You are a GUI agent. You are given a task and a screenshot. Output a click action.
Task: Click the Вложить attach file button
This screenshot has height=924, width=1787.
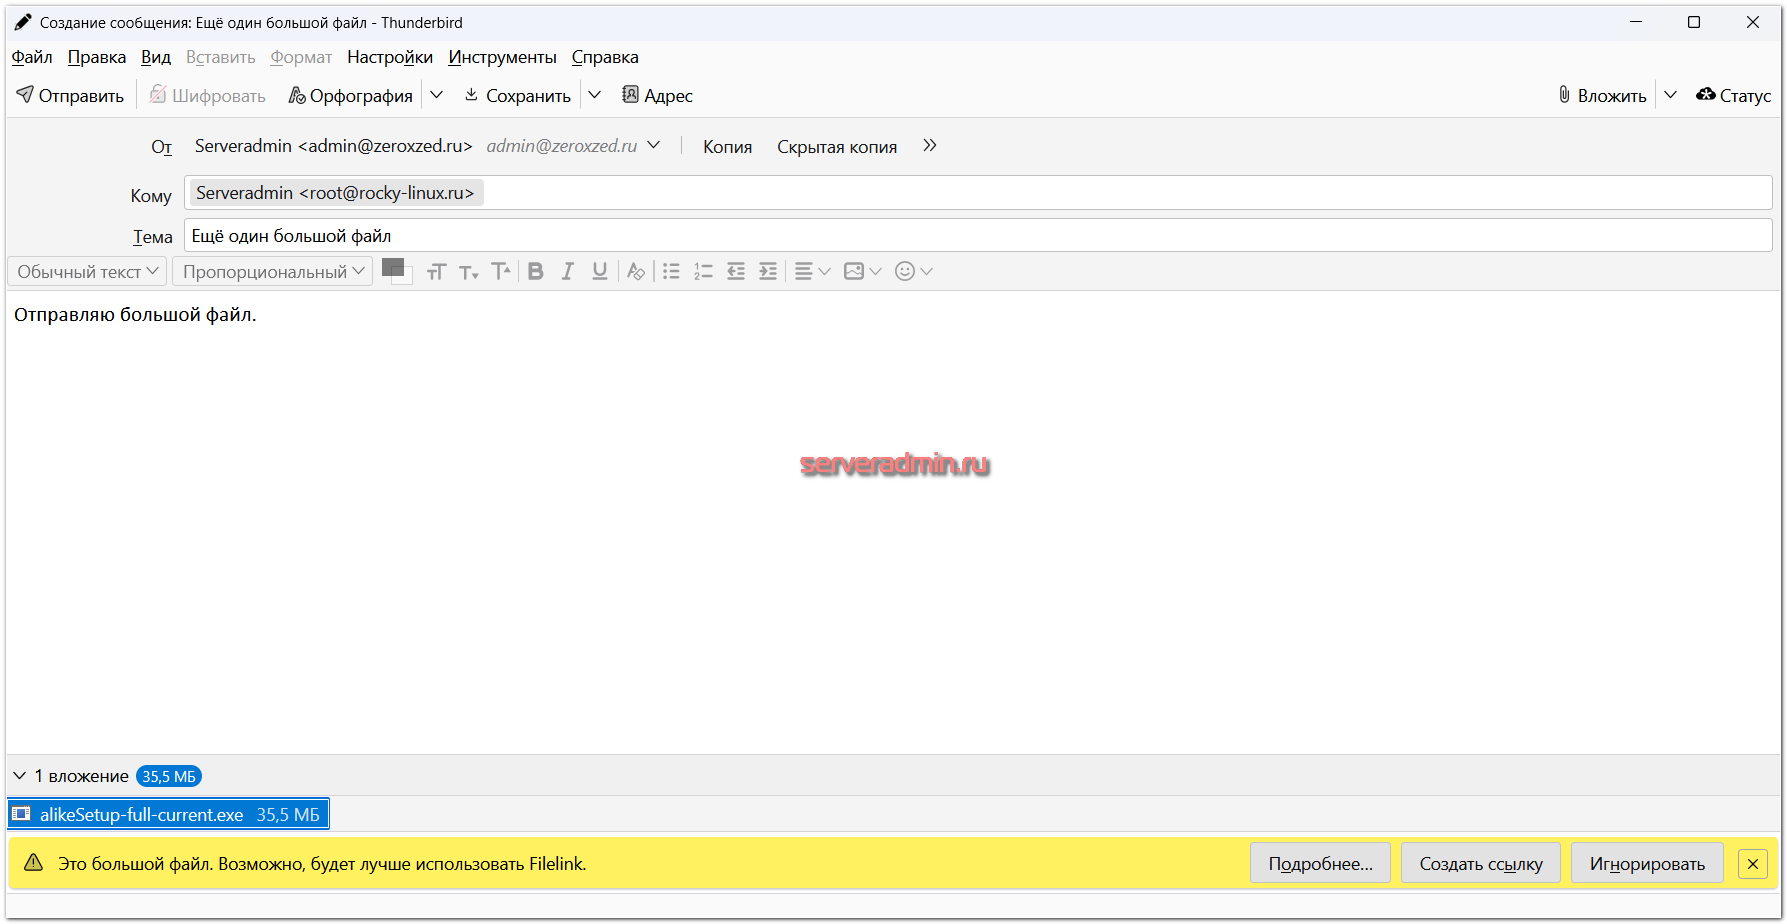pos(1602,96)
